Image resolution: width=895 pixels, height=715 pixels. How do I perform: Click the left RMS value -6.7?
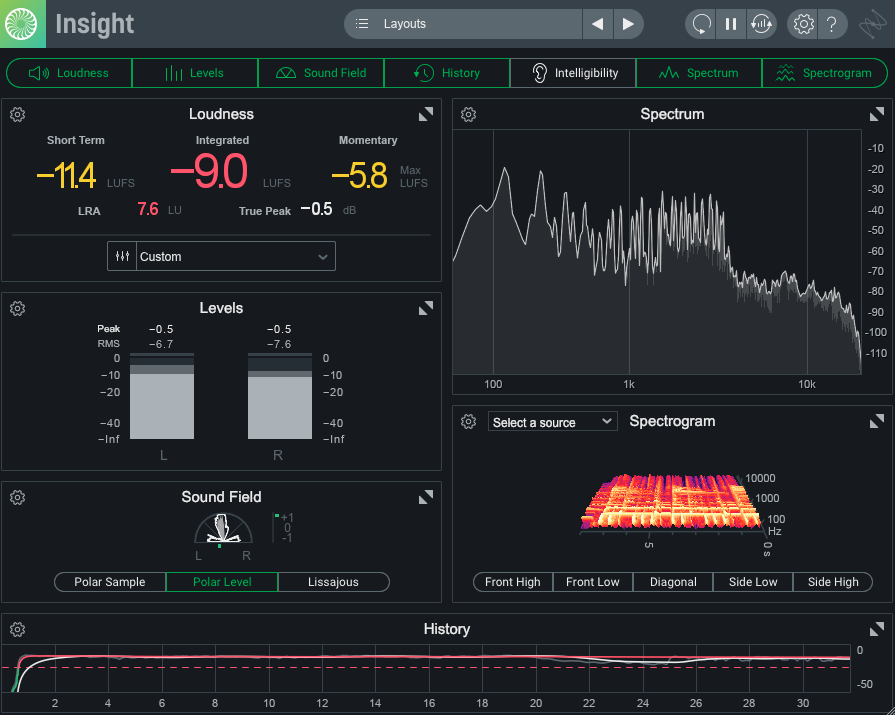[161, 344]
